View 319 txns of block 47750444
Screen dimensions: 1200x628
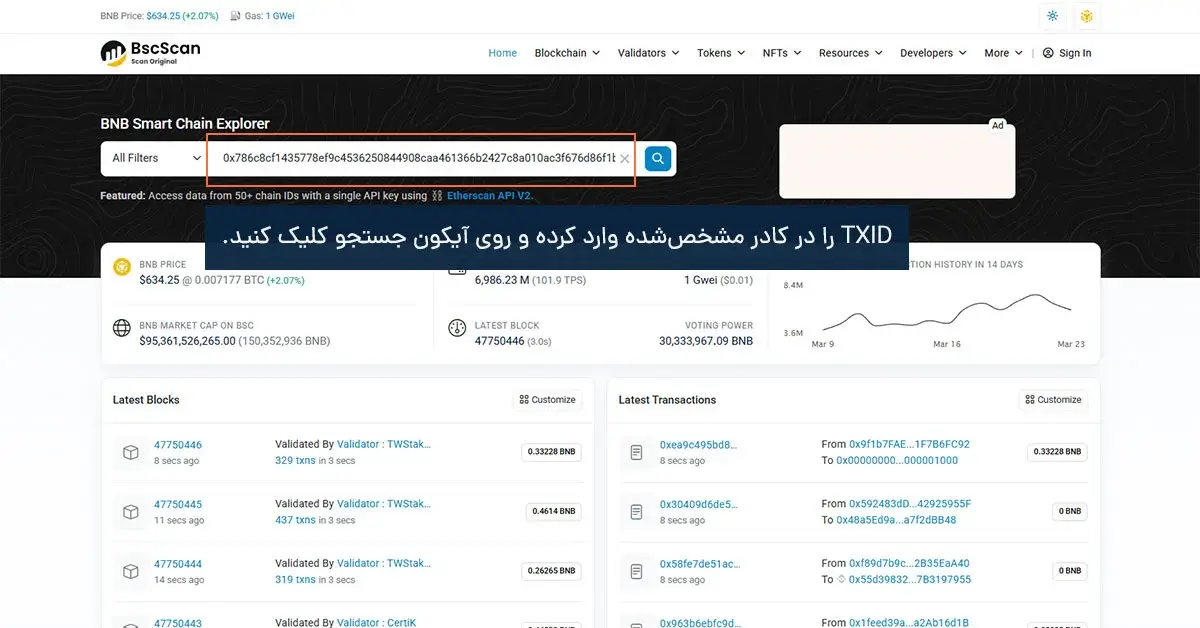[x=295, y=580]
